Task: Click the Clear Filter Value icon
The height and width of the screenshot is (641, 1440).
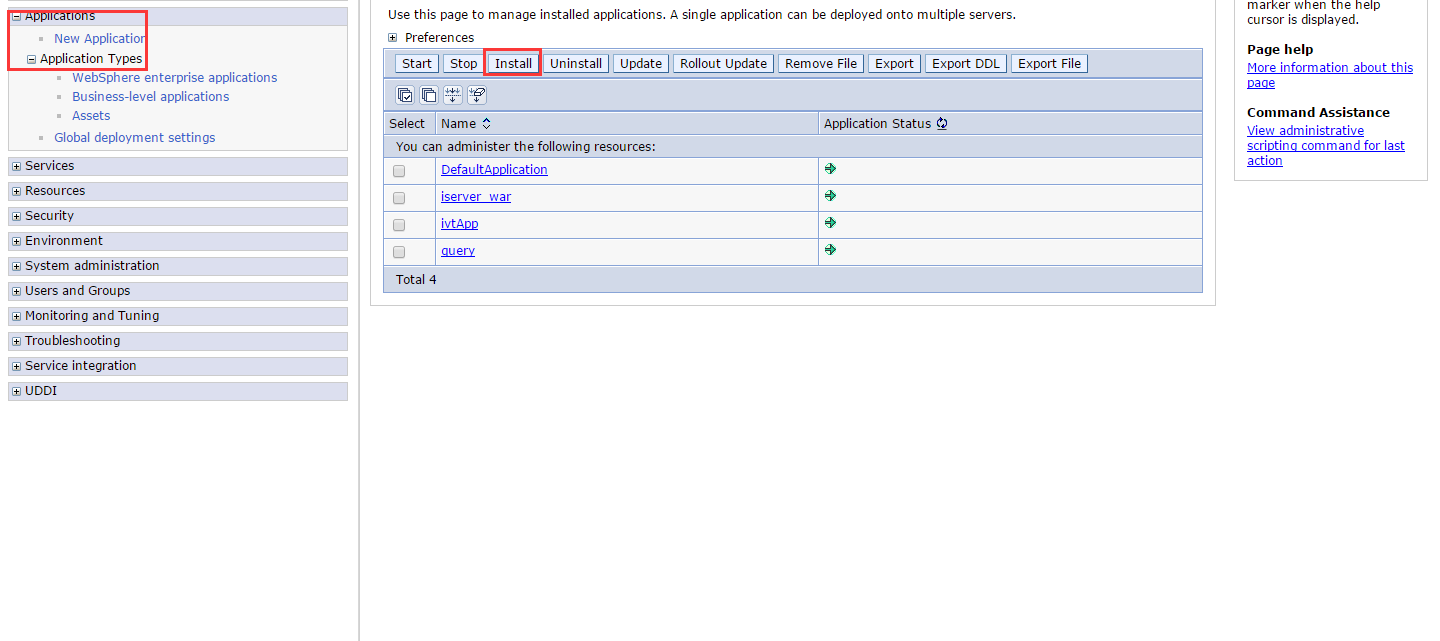Action: 477,95
